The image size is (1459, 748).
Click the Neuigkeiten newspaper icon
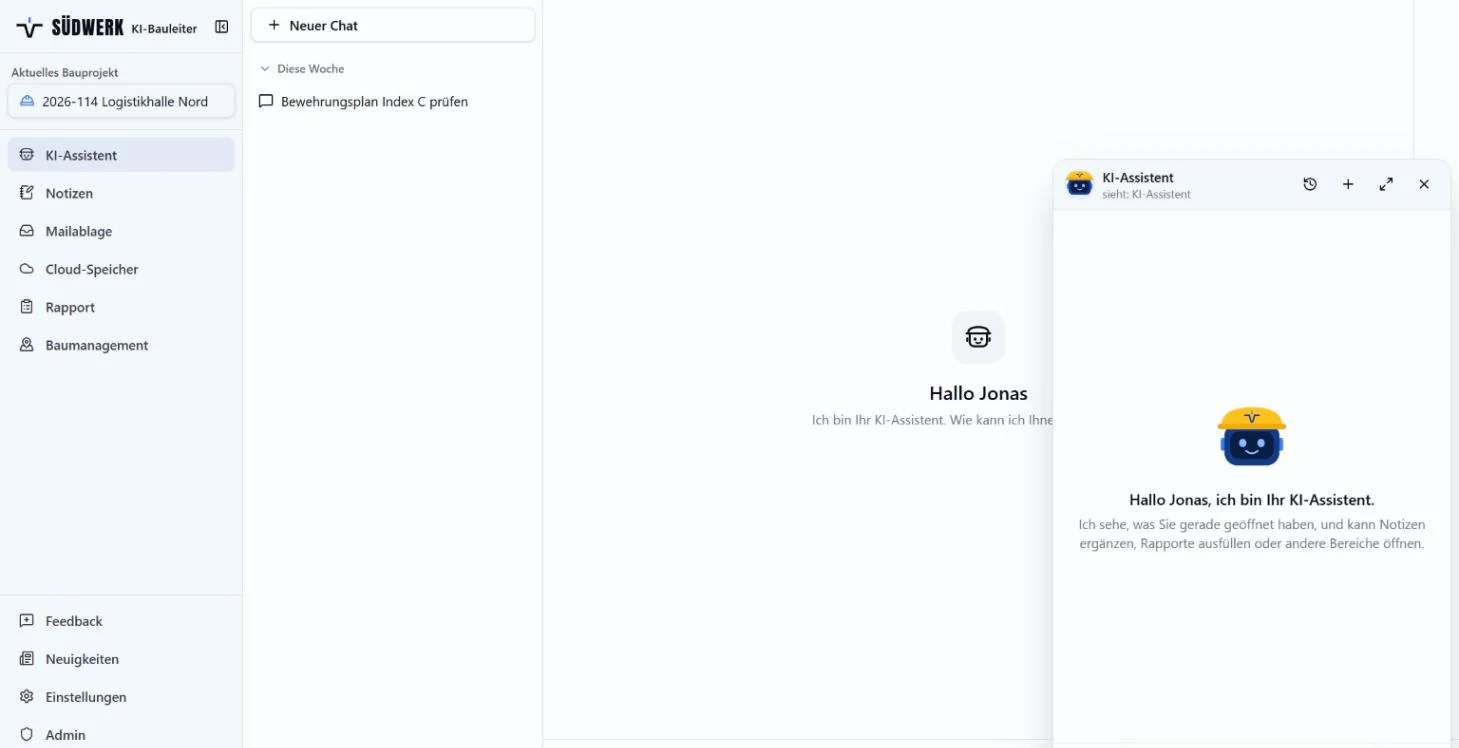coord(27,659)
